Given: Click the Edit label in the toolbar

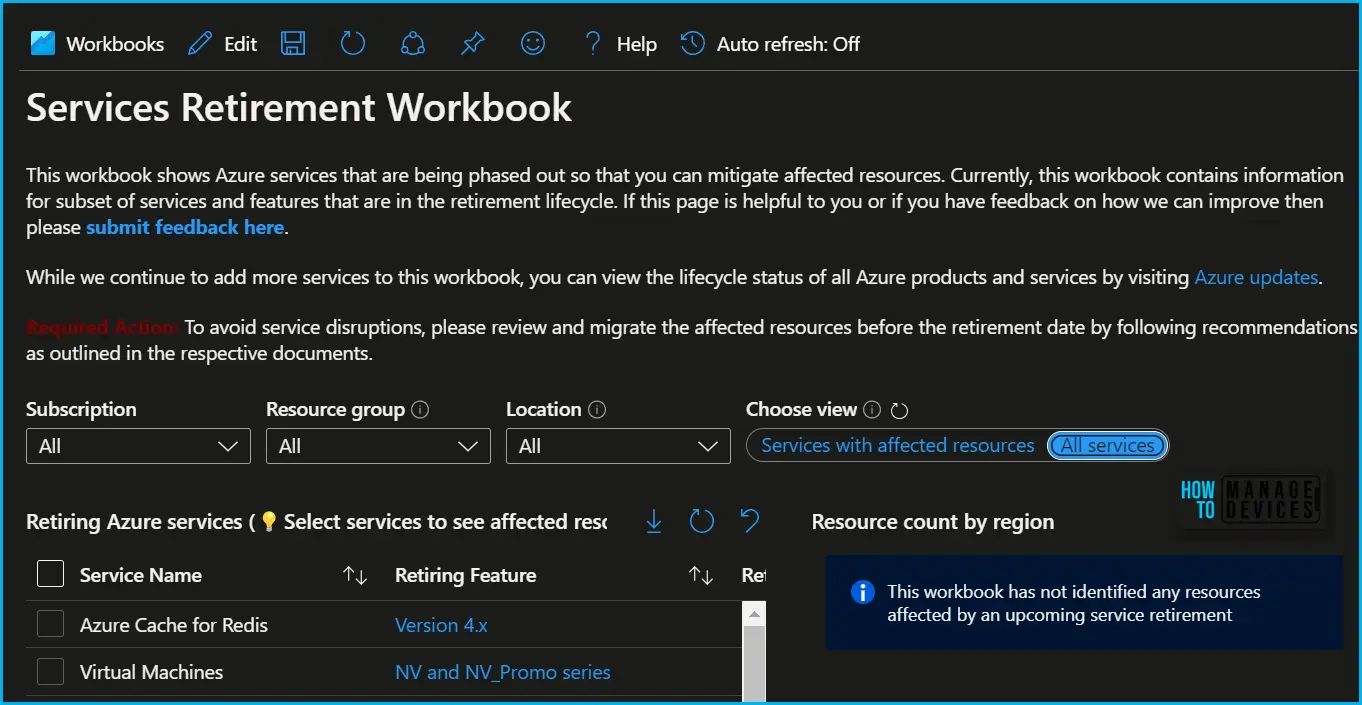Looking at the screenshot, I should click(241, 44).
